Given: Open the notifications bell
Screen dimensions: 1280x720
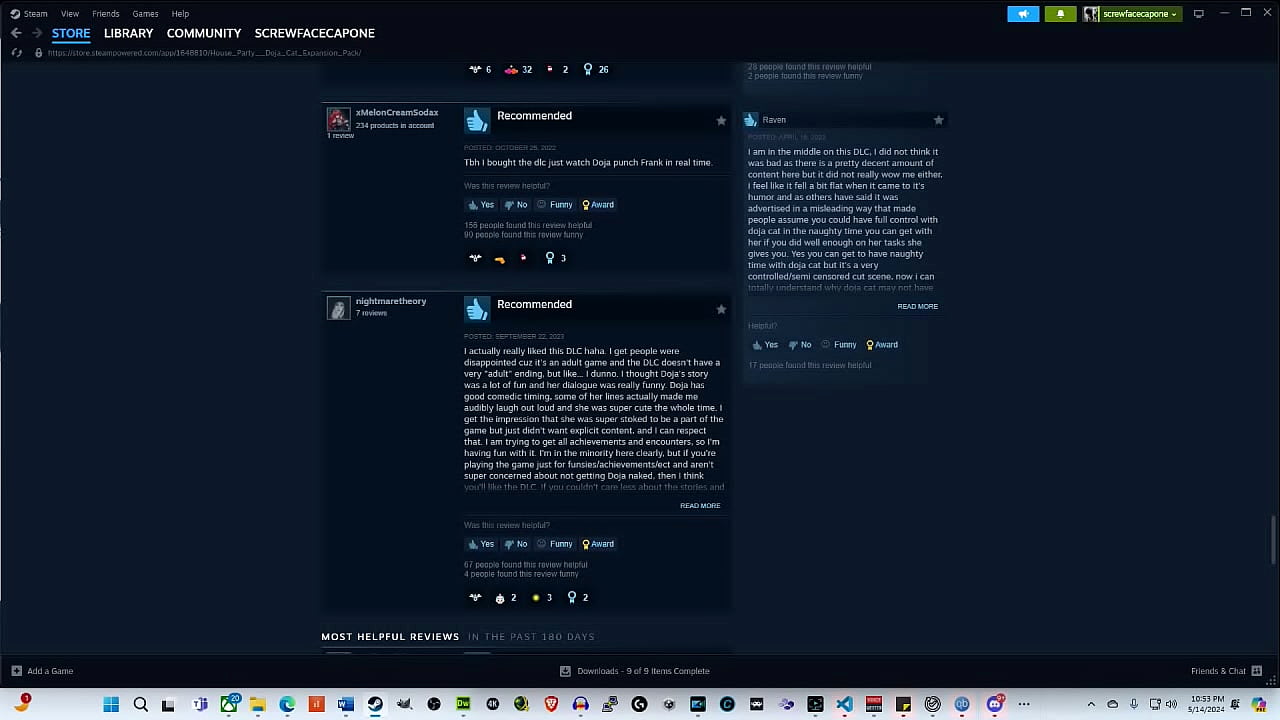Looking at the screenshot, I should click(1060, 14).
